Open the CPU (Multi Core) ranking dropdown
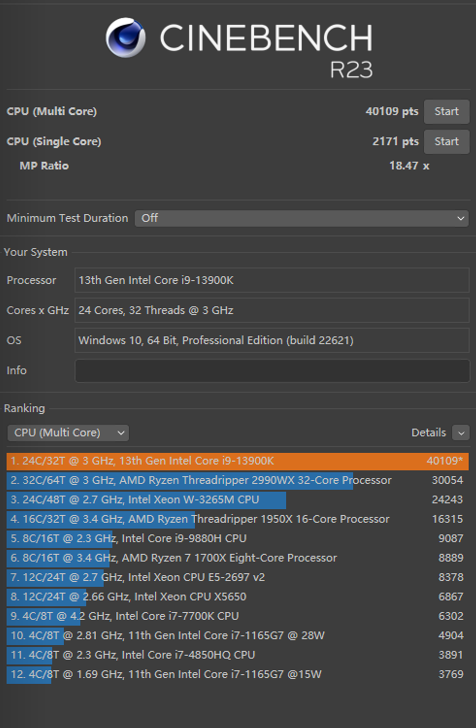 pos(68,433)
